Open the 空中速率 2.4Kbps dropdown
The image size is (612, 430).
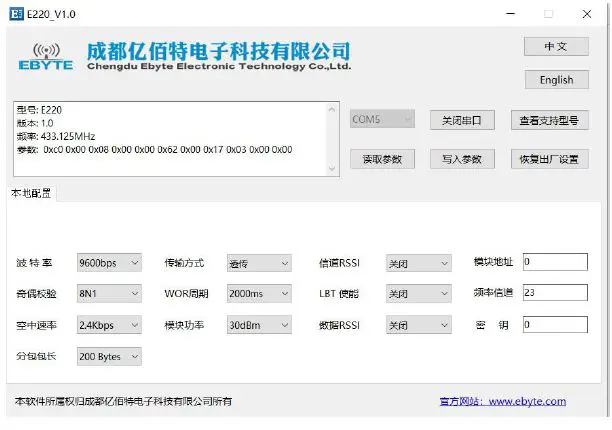pos(109,325)
